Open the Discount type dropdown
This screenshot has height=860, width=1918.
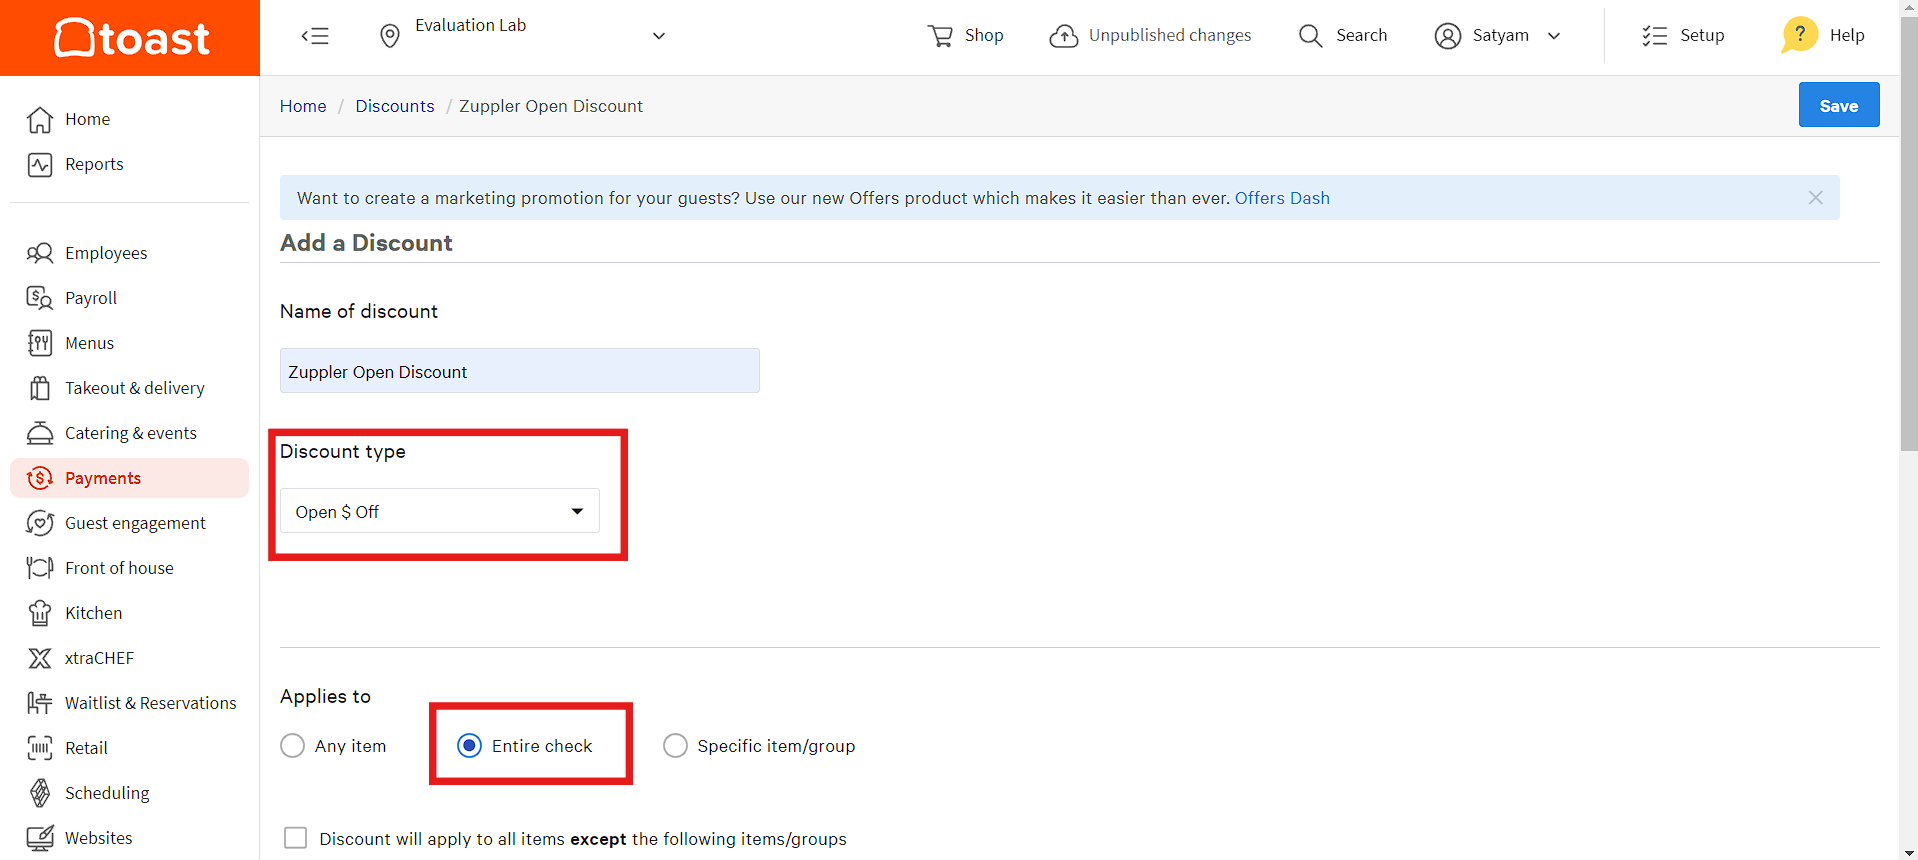pyautogui.click(x=440, y=511)
